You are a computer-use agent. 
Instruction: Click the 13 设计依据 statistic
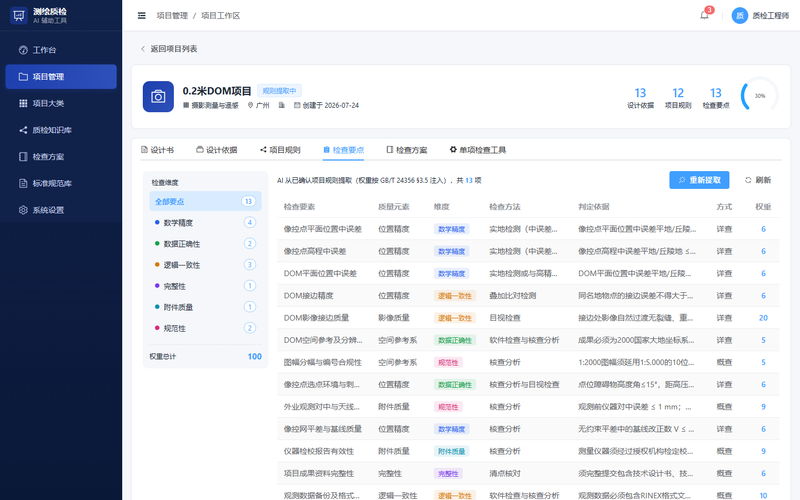click(x=640, y=97)
